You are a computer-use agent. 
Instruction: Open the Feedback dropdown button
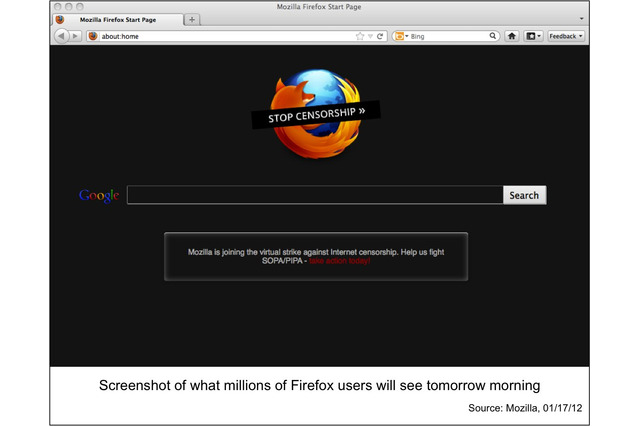point(566,36)
